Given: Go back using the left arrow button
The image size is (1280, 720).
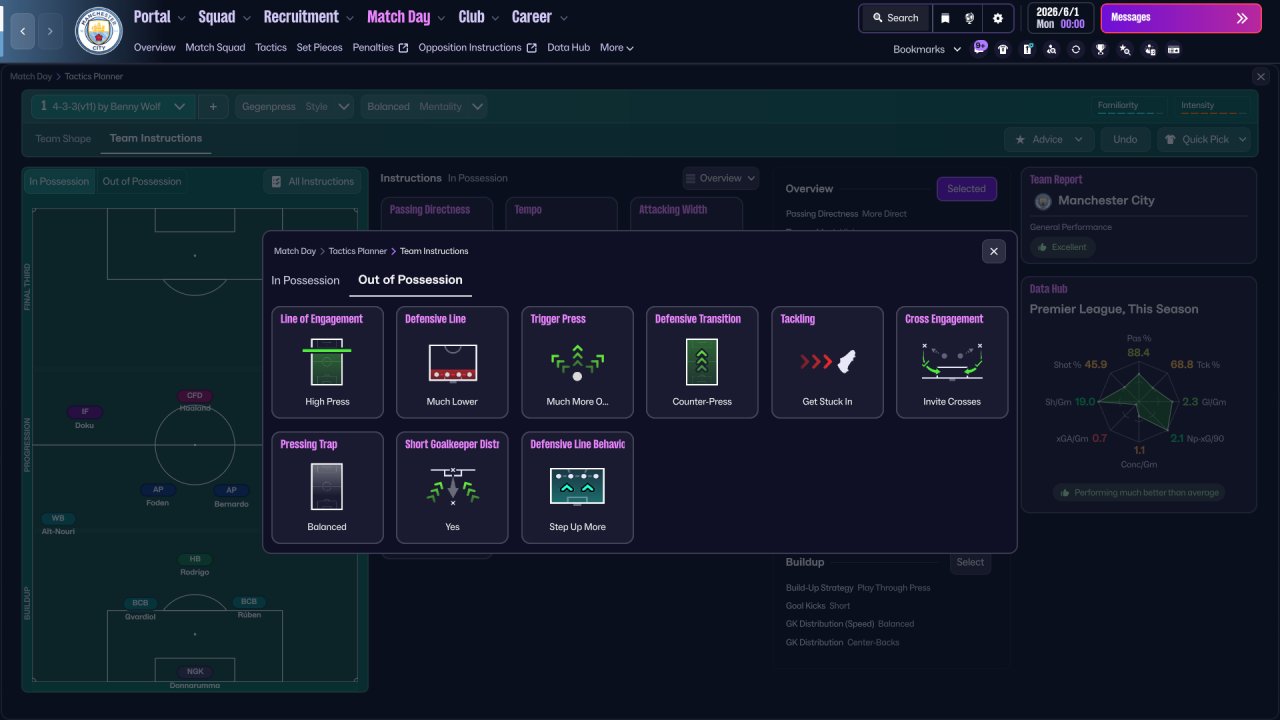Looking at the screenshot, I should tap(22, 31).
